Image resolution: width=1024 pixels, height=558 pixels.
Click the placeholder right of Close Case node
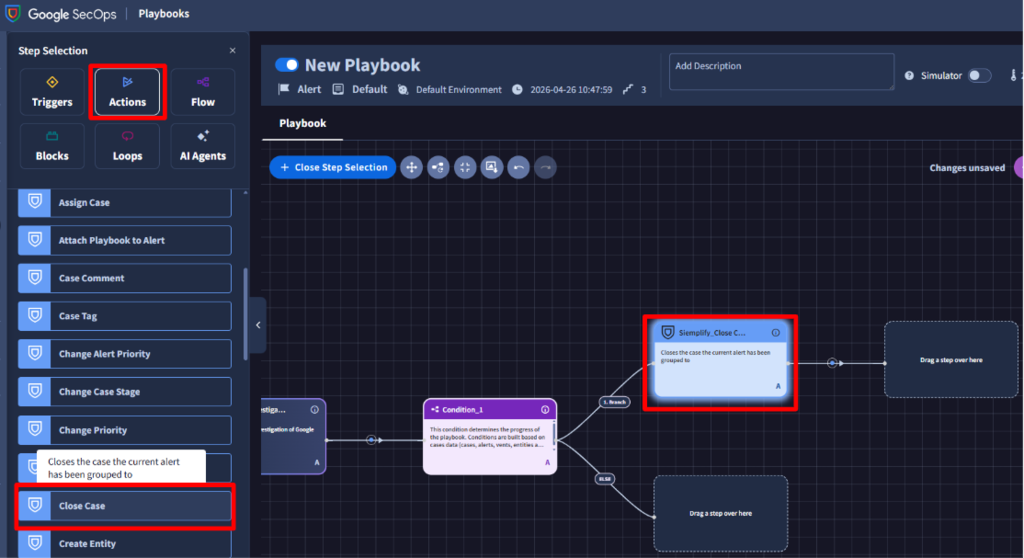(951, 359)
